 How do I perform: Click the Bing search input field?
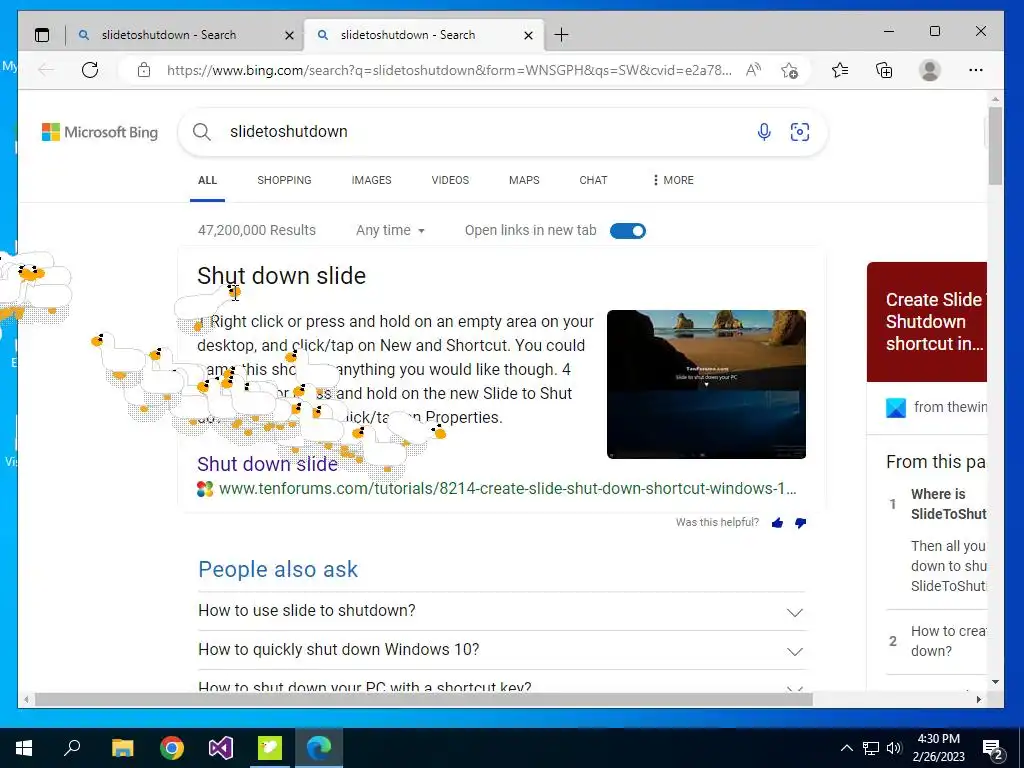click(483, 132)
